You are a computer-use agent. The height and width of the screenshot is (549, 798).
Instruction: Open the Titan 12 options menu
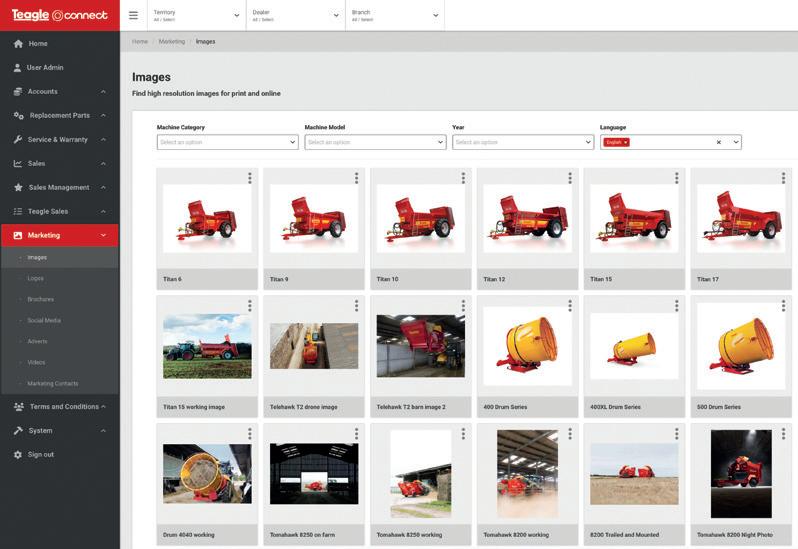[x=570, y=178]
